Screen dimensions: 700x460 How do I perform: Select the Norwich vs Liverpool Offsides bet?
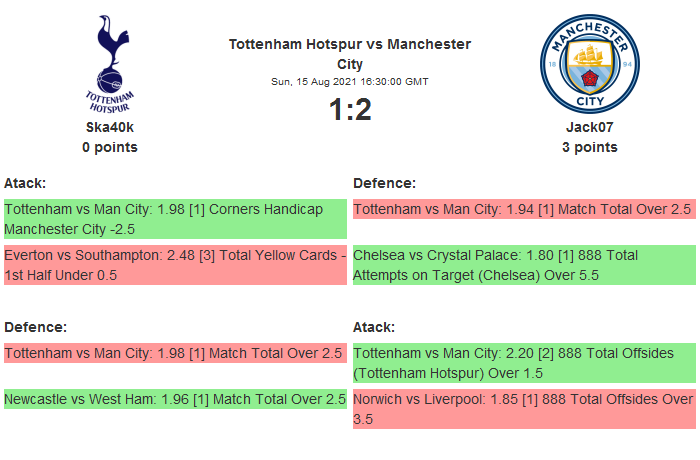(523, 409)
